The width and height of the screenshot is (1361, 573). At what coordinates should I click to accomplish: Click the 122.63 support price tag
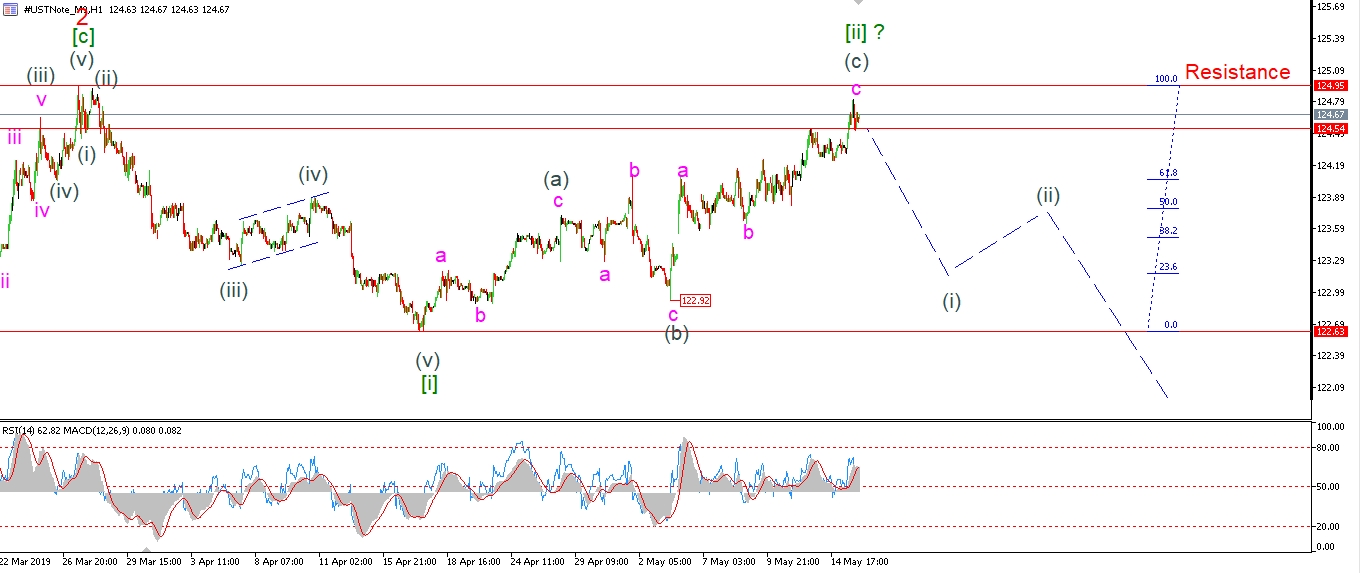(1331, 331)
